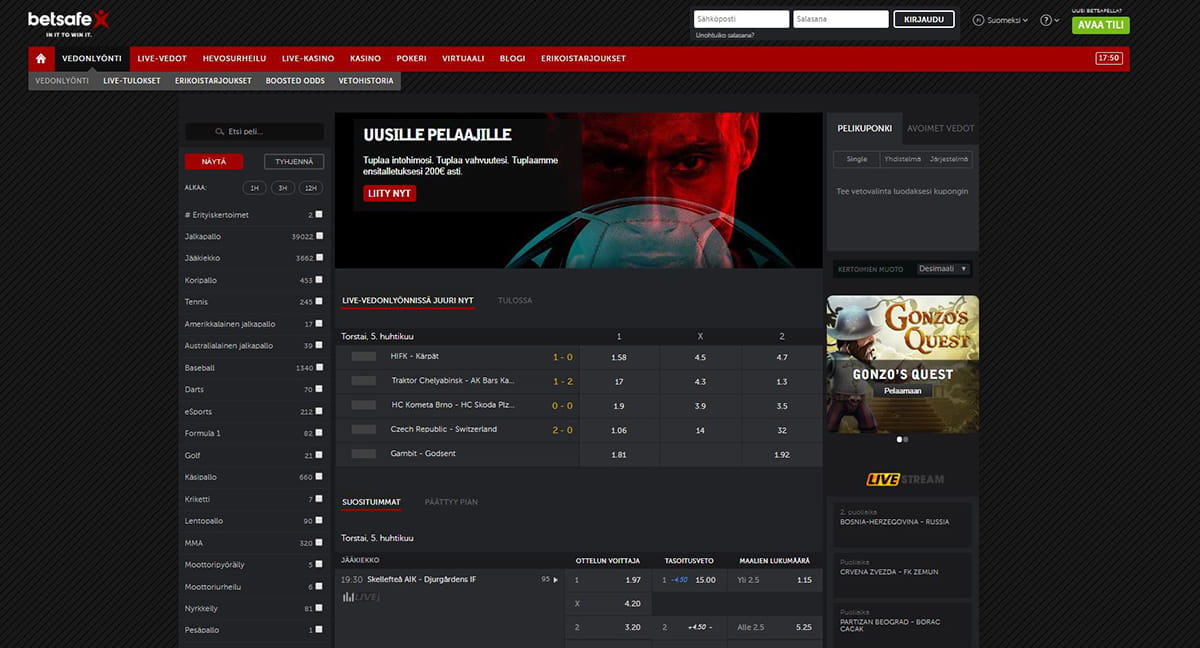
Task: Pick draw odds 4.3 for Traktor Chelyabinsk match
Action: coord(700,382)
